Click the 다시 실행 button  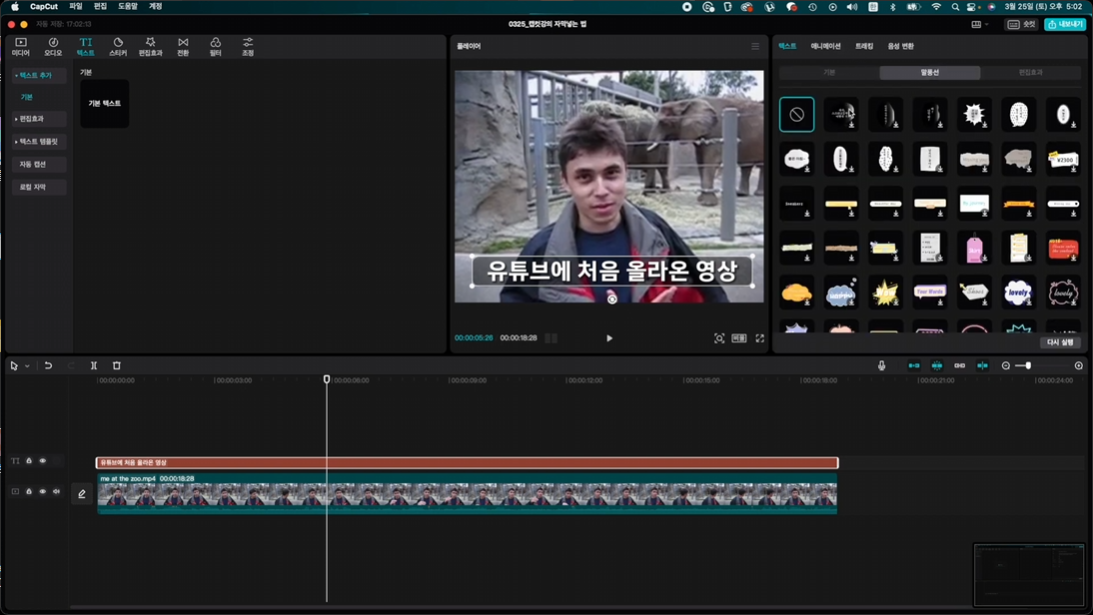coord(1060,342)
